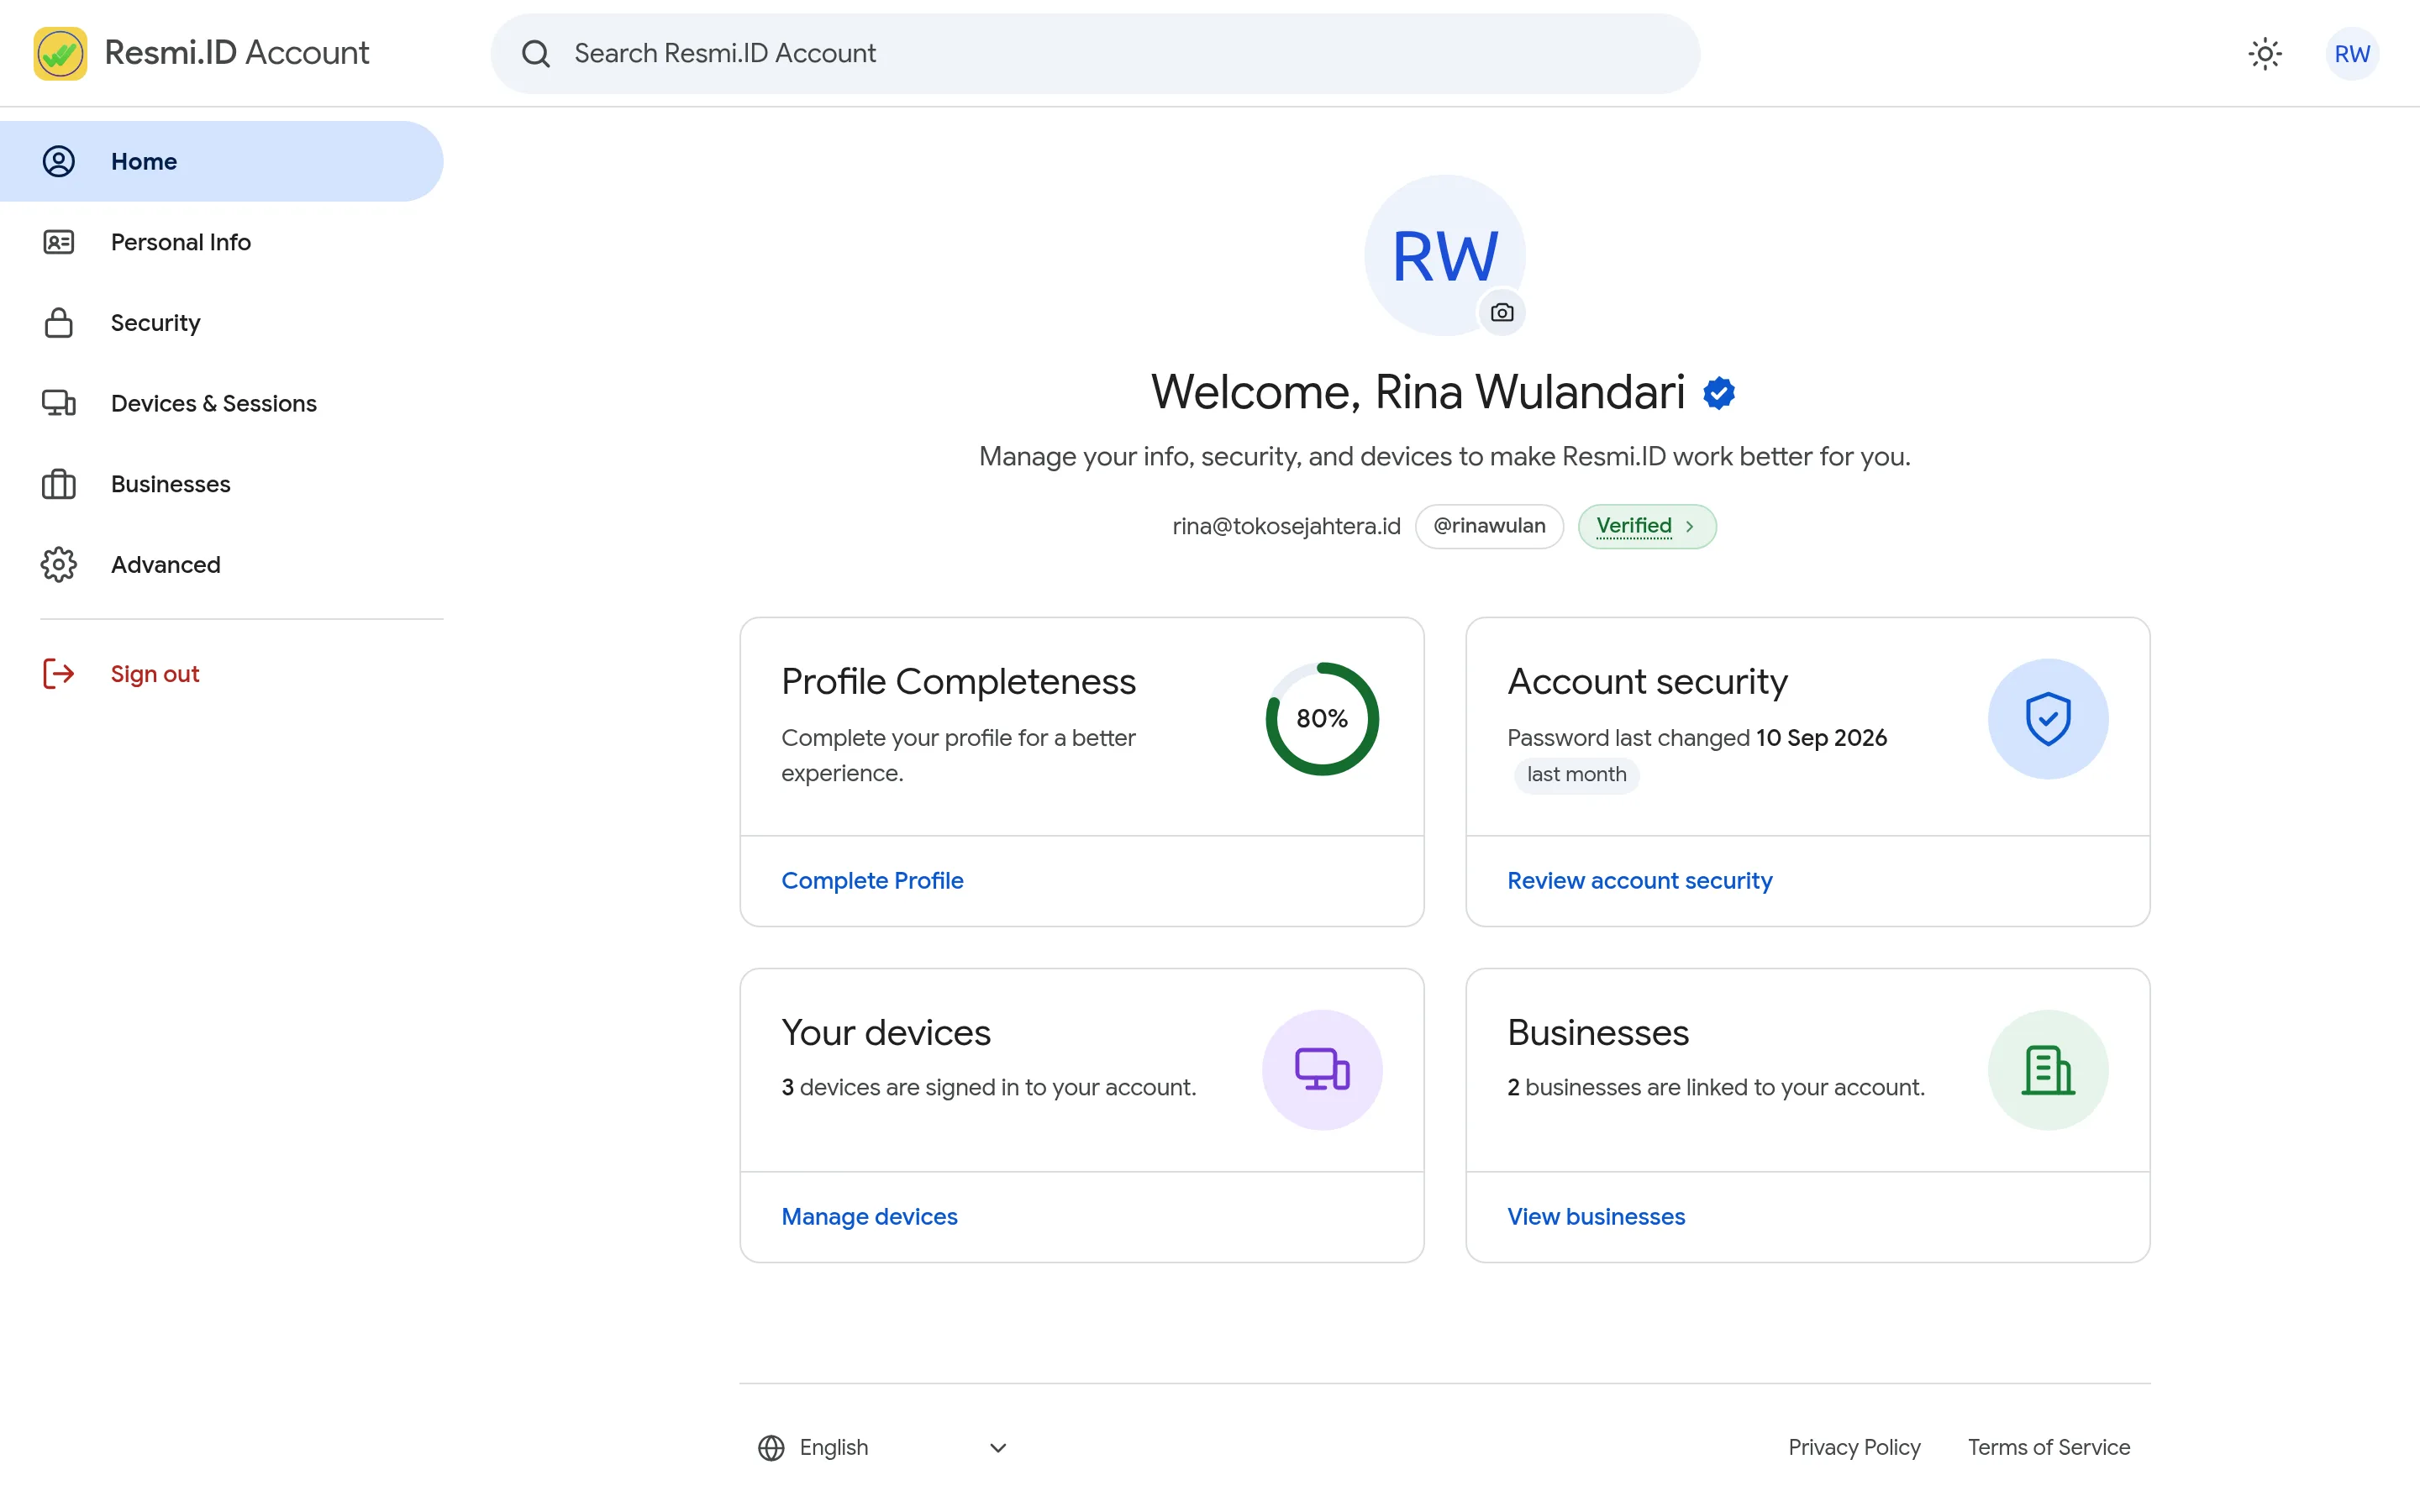Click the Complete Profile link
The width and height of the screenshot is (2420, 1512).
[872, 880]
